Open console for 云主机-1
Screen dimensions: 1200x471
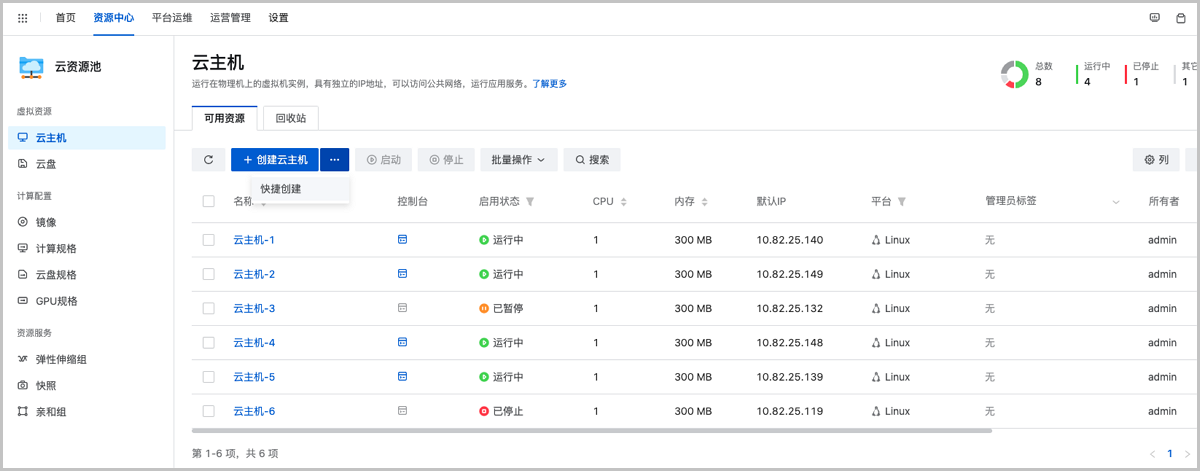click(x=403, y=240)
